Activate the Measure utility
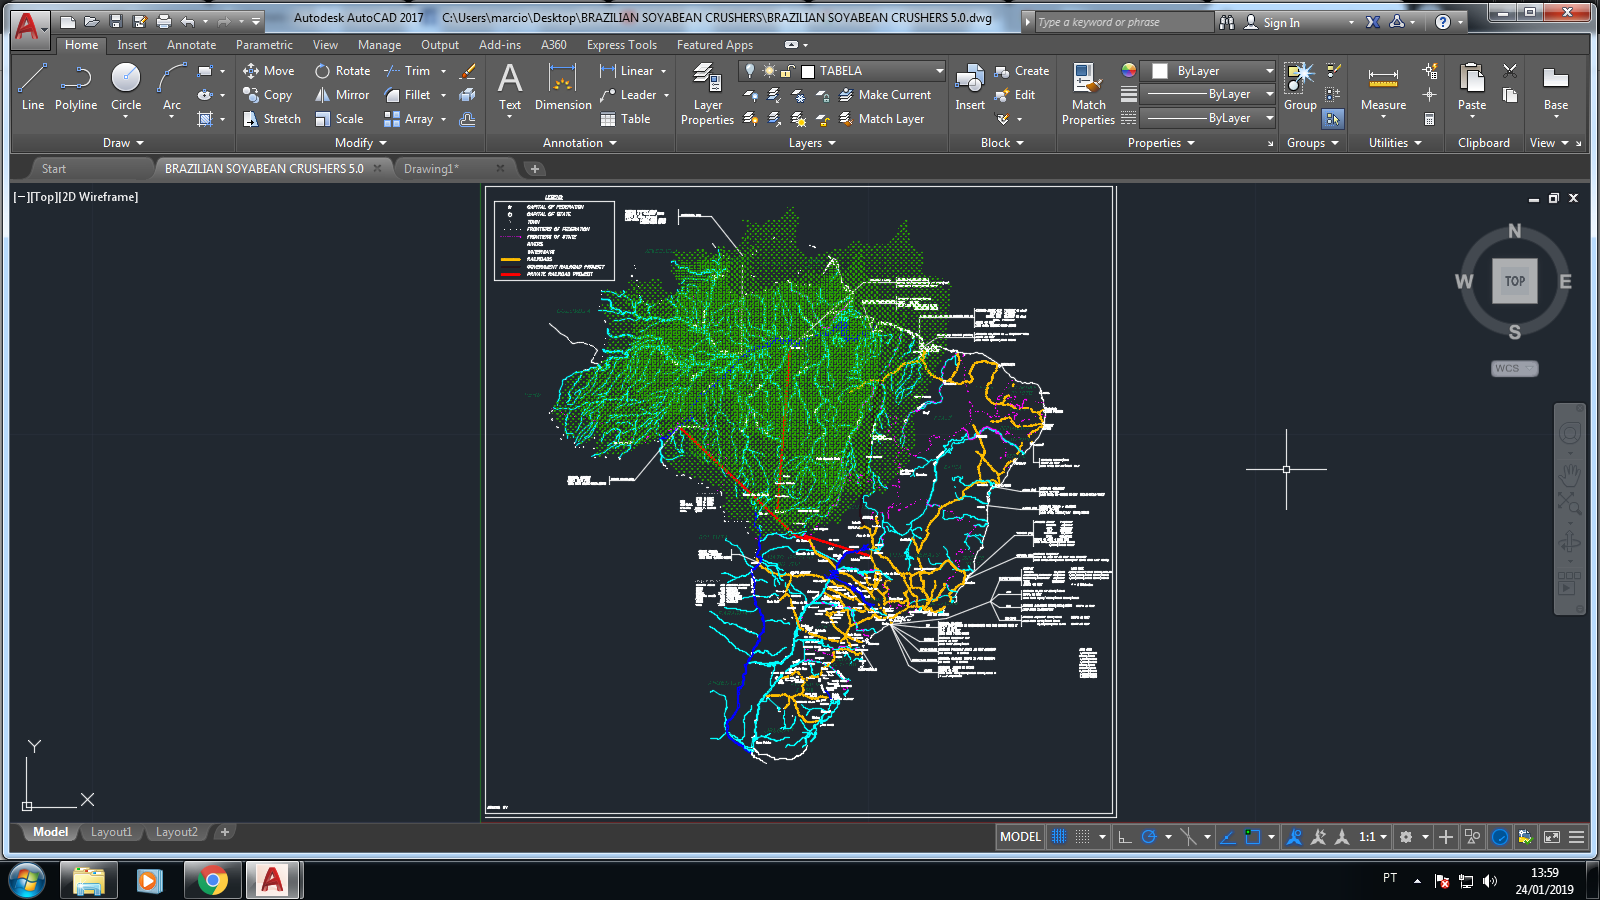 click(x=1383, y=88)
